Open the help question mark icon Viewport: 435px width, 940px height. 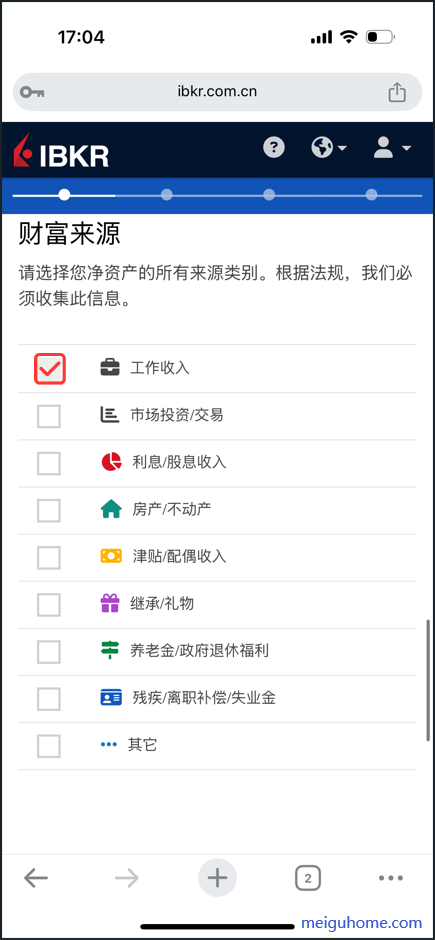[274, 147]
